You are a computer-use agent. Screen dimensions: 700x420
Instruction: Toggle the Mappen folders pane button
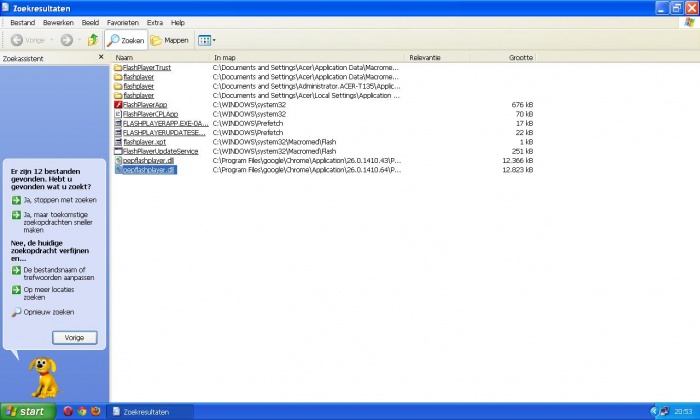coord(170,40)
